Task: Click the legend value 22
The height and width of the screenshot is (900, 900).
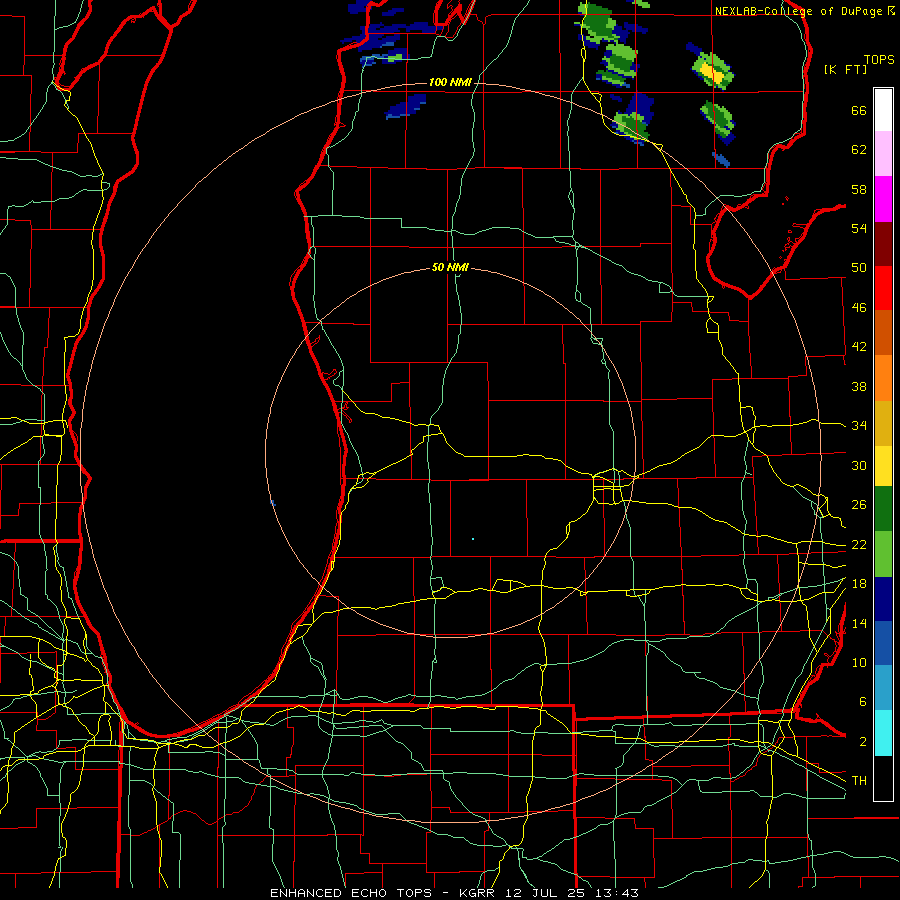Action: pyautogui.click(x=859, y=545)
